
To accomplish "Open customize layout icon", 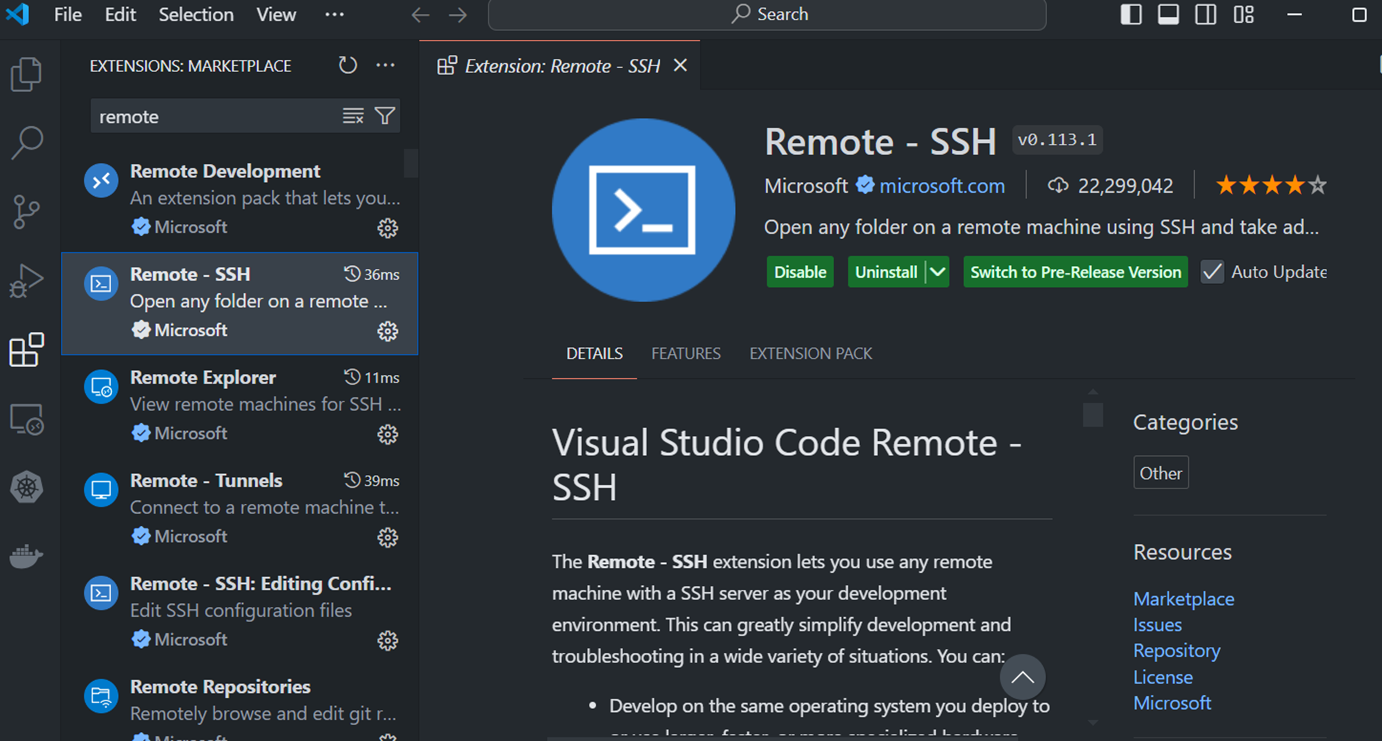I will [x=1244, y=14].
